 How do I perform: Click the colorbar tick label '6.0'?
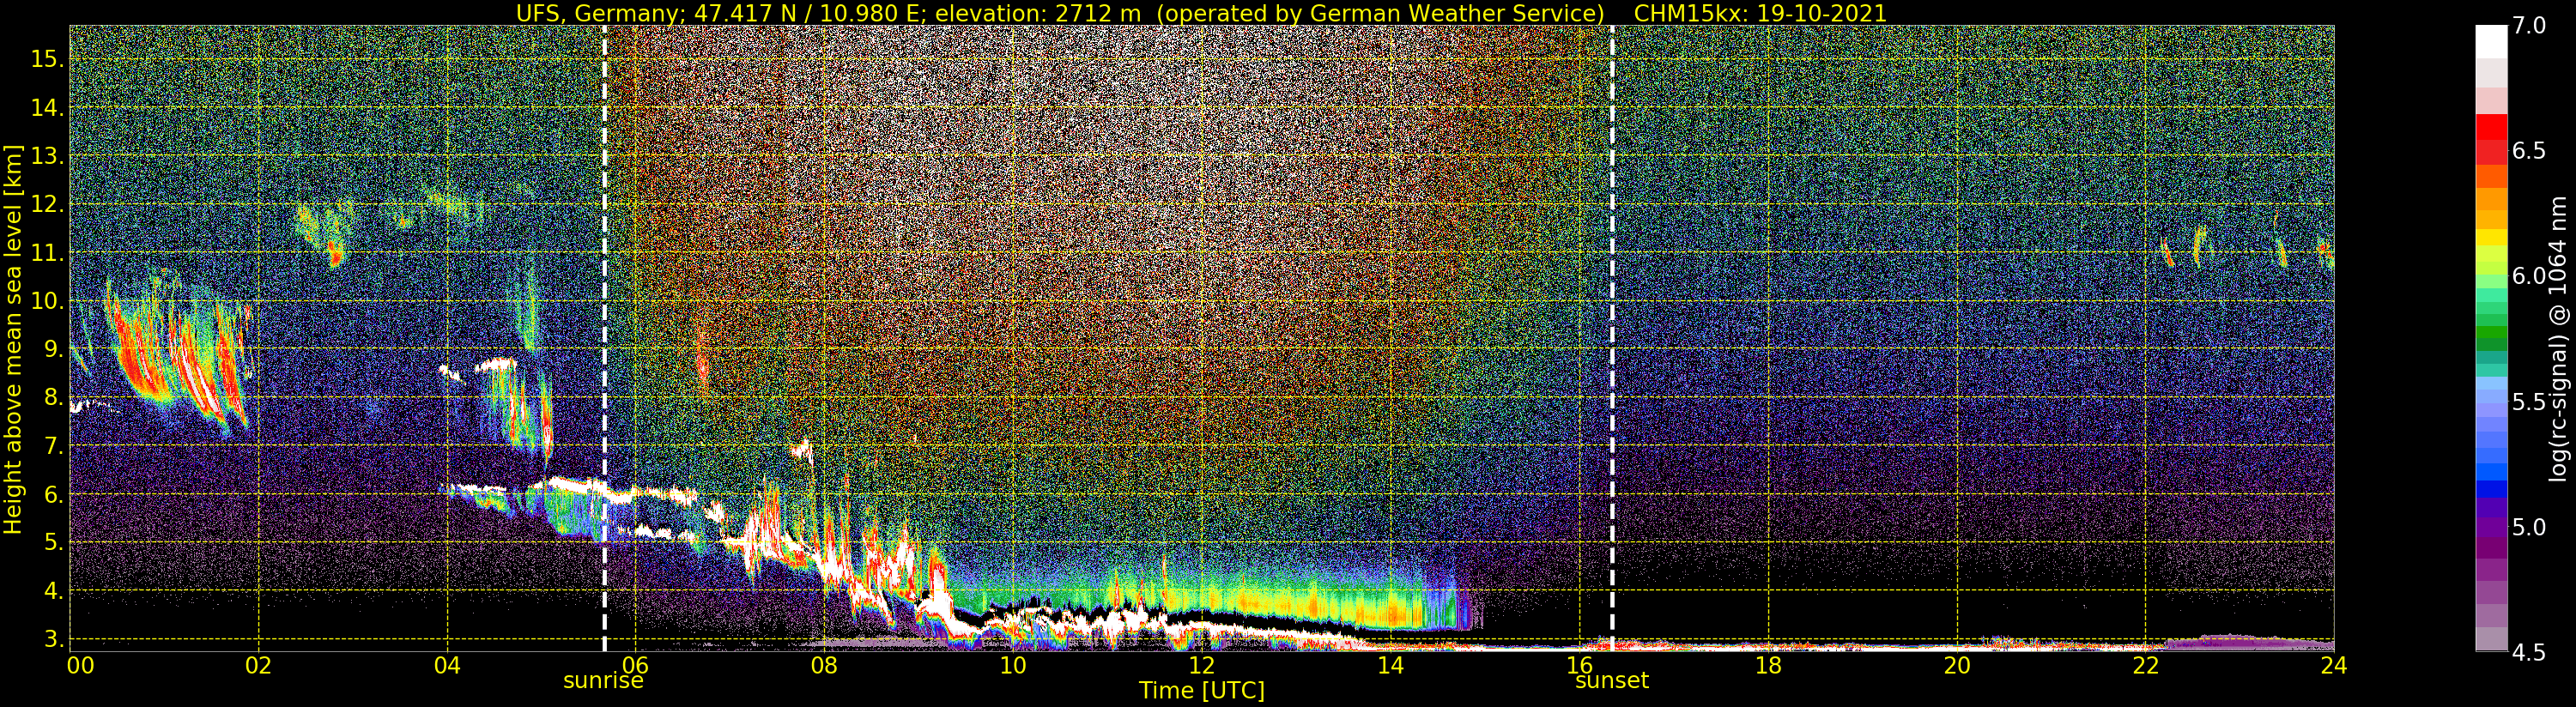[x=2529, y=276]
